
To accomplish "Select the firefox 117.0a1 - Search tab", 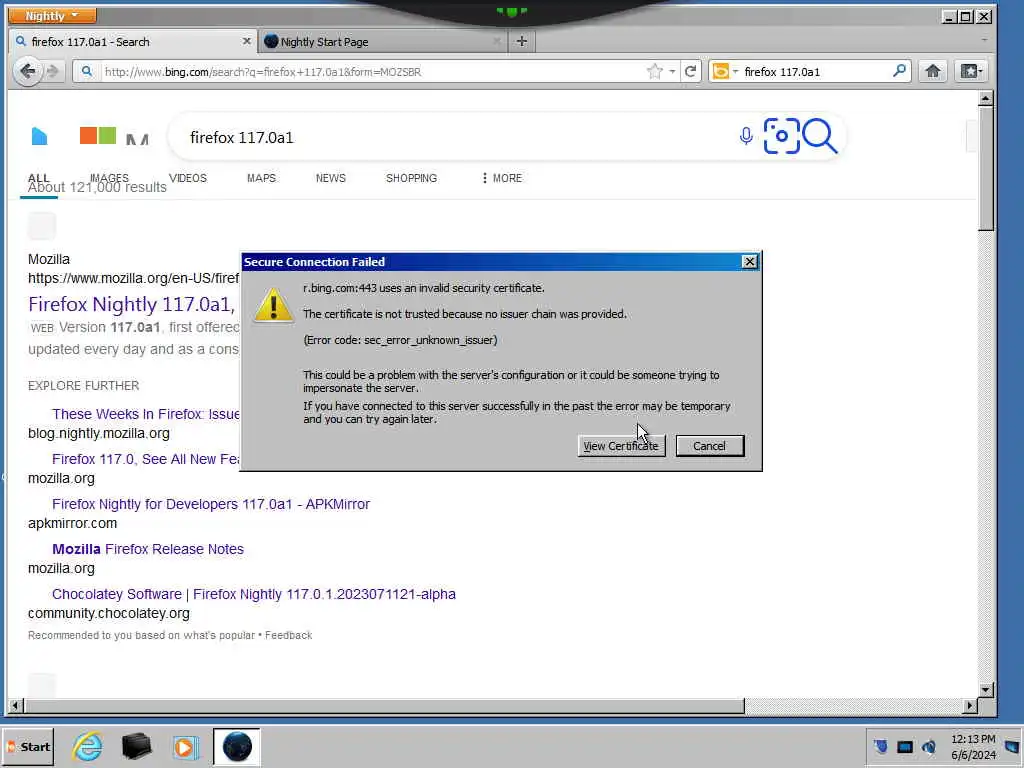I will [133, 41].
